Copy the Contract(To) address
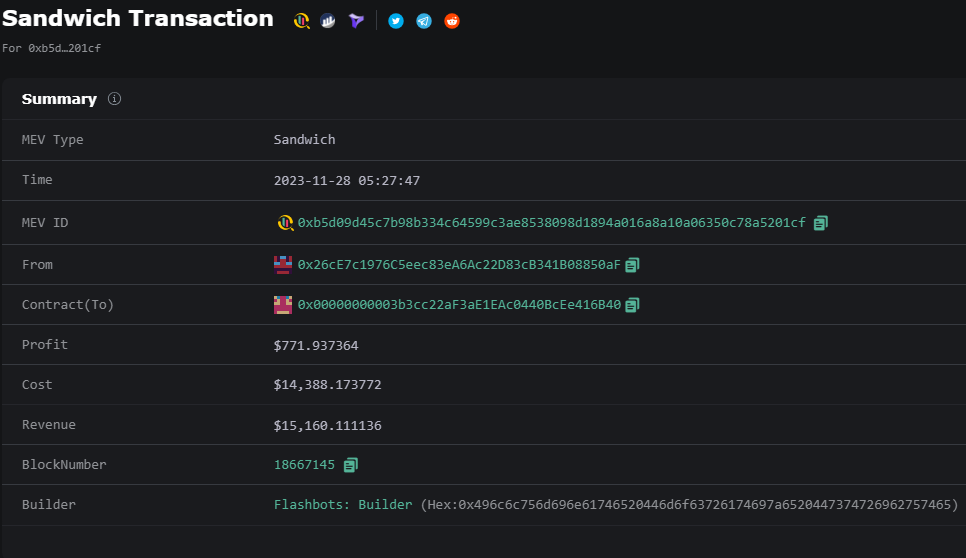This screenshot has width=966, height=558. pyautogui.click(x=632, y=305)
